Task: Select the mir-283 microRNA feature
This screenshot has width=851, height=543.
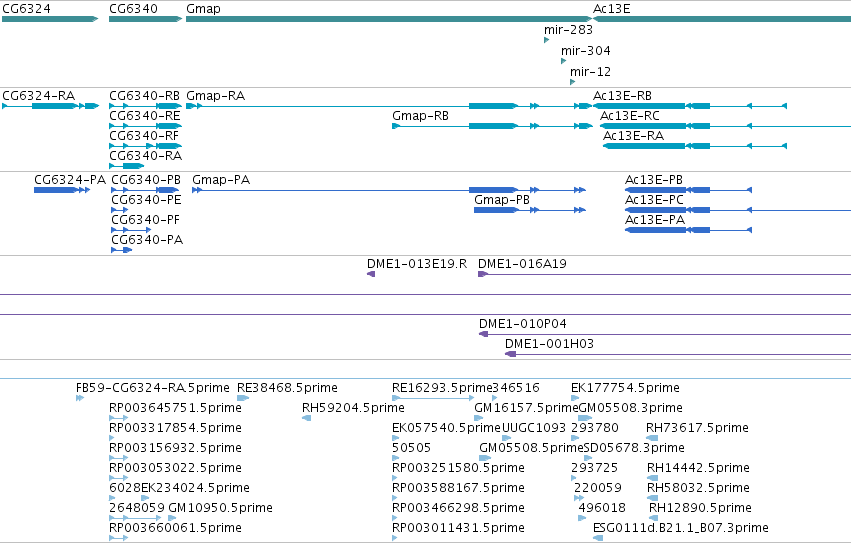Action: click(x=568, y=30)
